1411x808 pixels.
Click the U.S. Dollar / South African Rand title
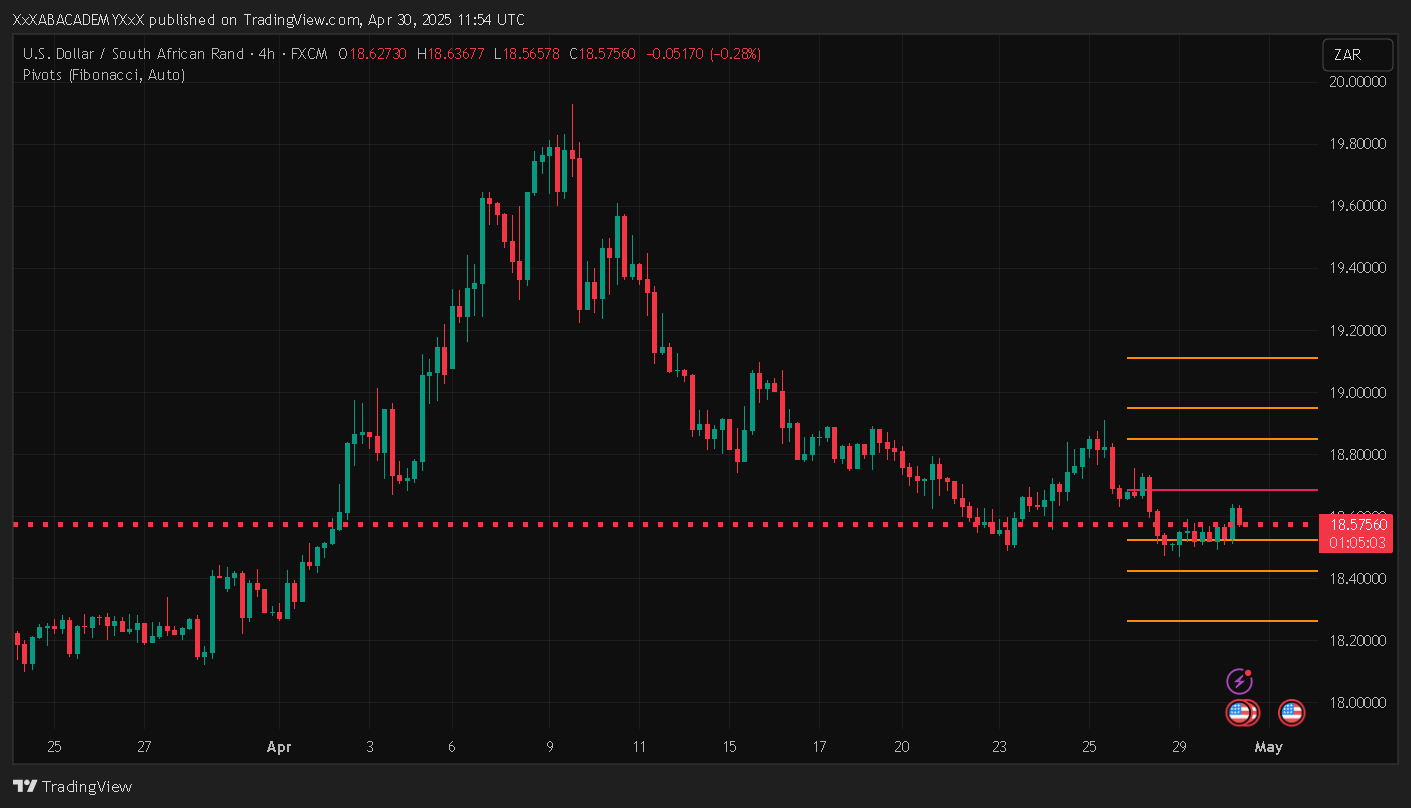[133, 54]
